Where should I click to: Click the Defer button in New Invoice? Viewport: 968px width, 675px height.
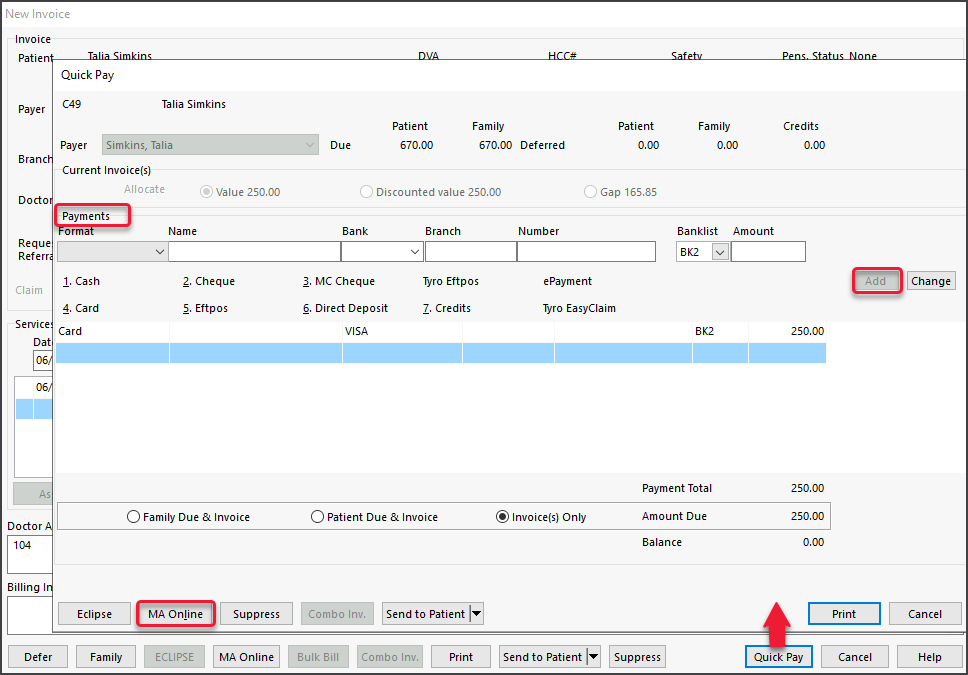[x=38, y=657]
